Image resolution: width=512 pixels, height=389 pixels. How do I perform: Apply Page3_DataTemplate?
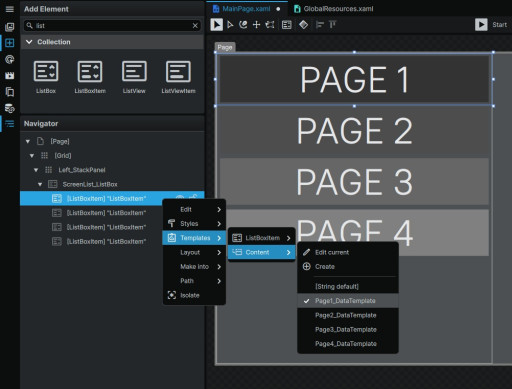(348, 330)
